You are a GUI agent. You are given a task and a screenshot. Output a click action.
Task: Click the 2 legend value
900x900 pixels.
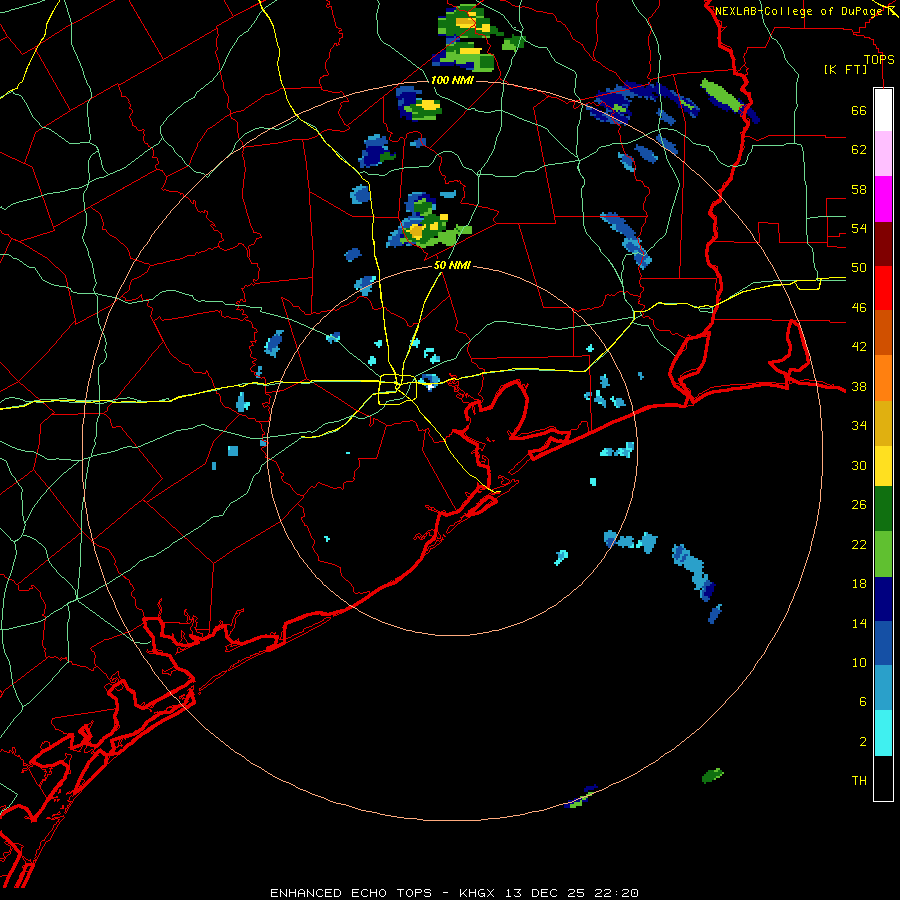pyautogui.click(x=862, y=742)
